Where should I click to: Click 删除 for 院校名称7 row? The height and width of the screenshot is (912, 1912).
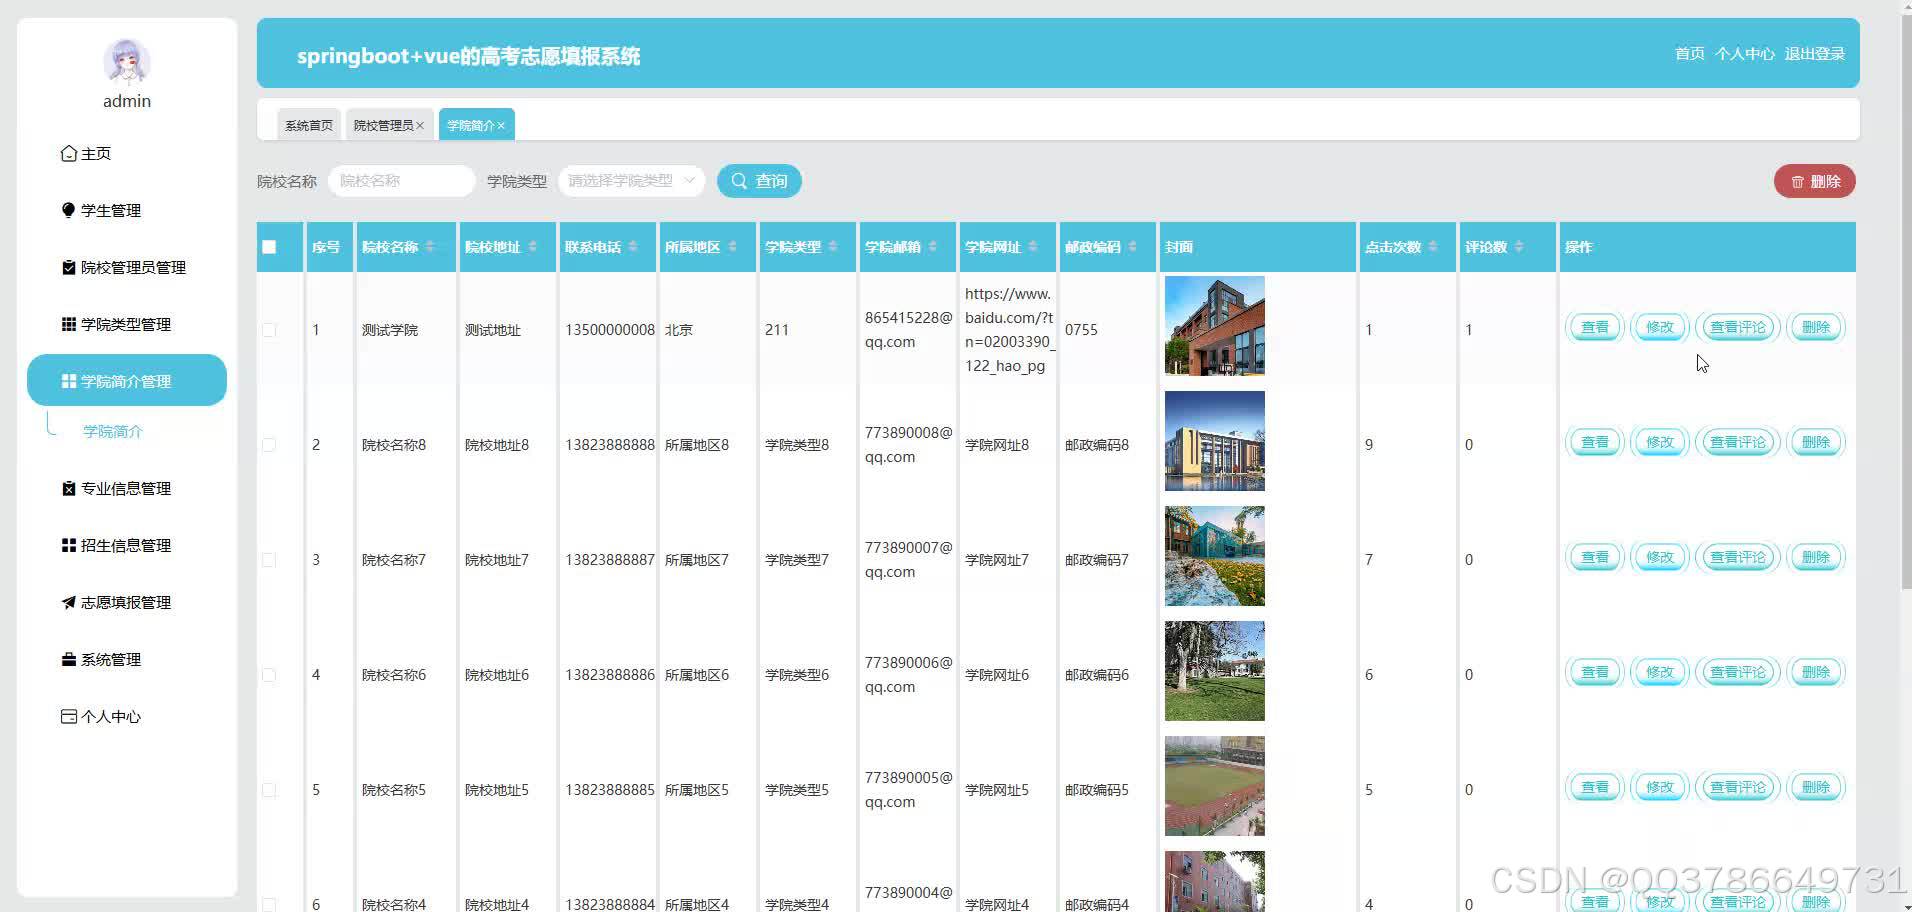(1816, 557)
